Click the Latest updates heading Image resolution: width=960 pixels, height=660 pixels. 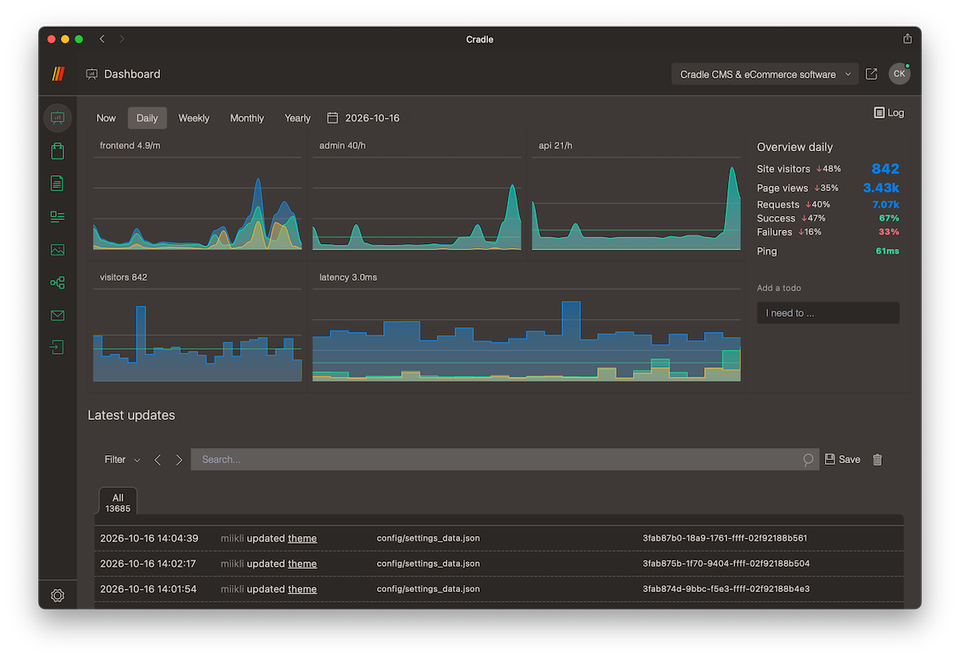point(131,415)
